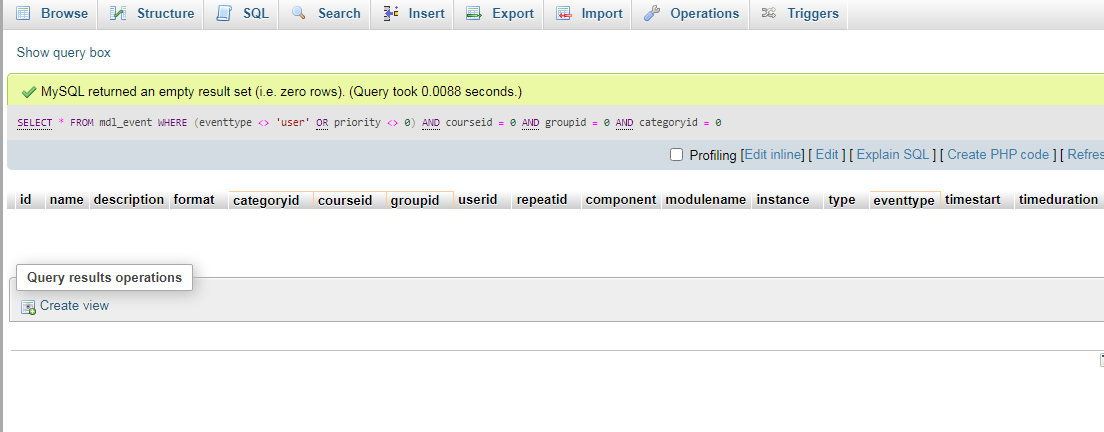Screen dimensions: 1104x432
Task: Click the courseid column header
Action: click(x=345, y=201)
